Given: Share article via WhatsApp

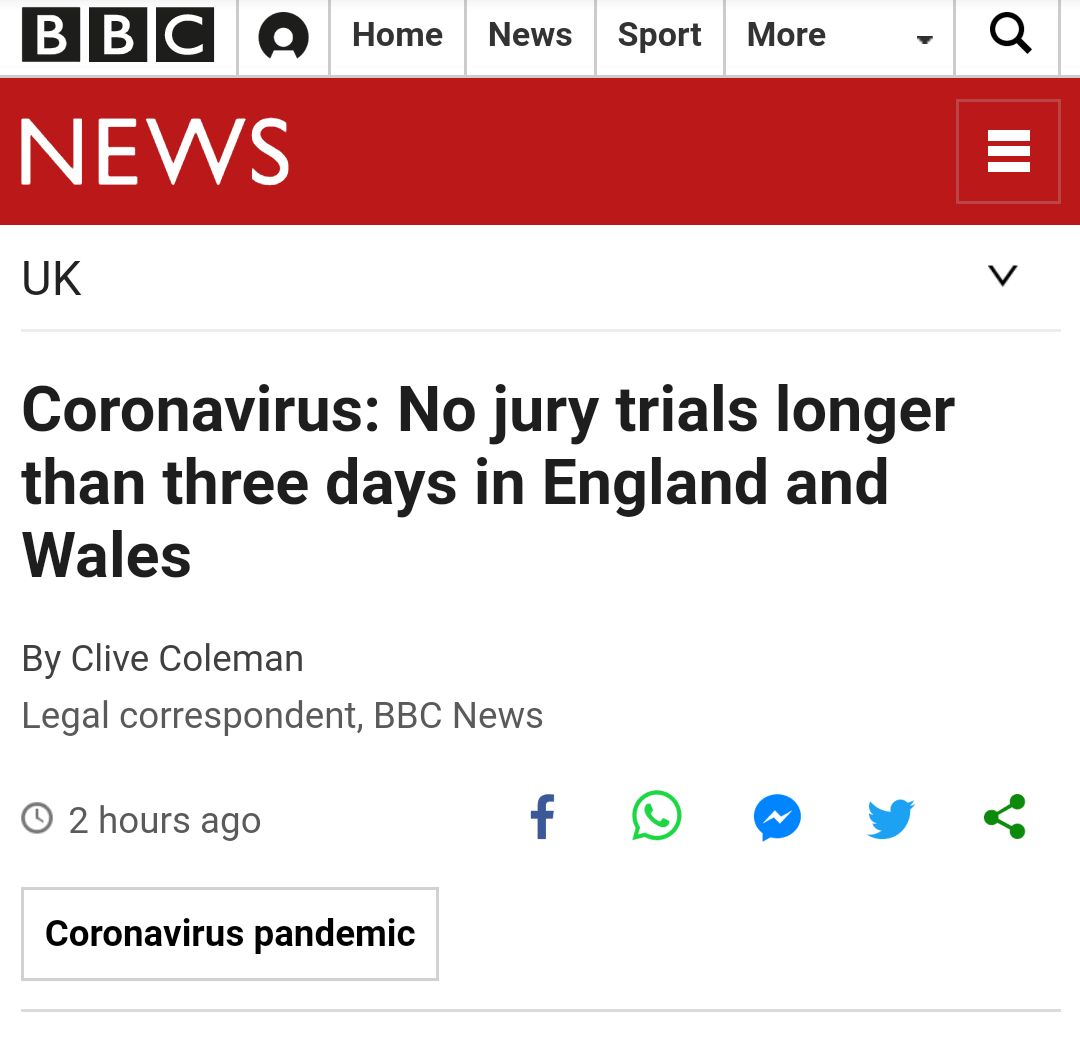Looking at the screenshot, I should point(657,817).
